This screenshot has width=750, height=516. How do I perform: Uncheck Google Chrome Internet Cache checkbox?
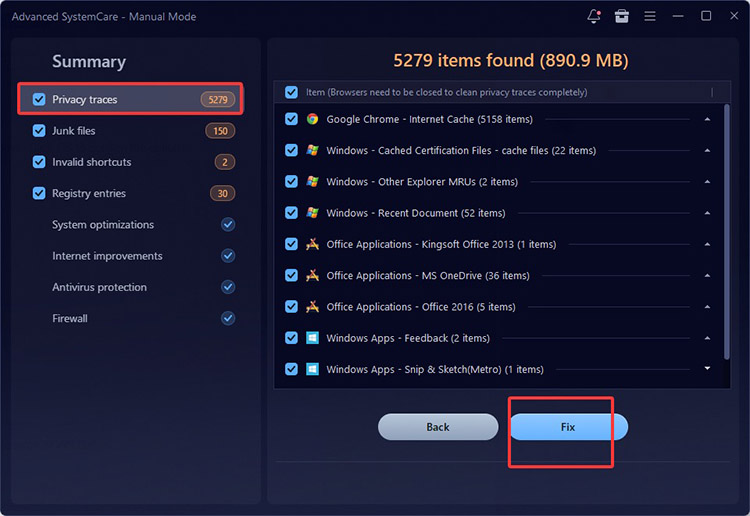291,119
